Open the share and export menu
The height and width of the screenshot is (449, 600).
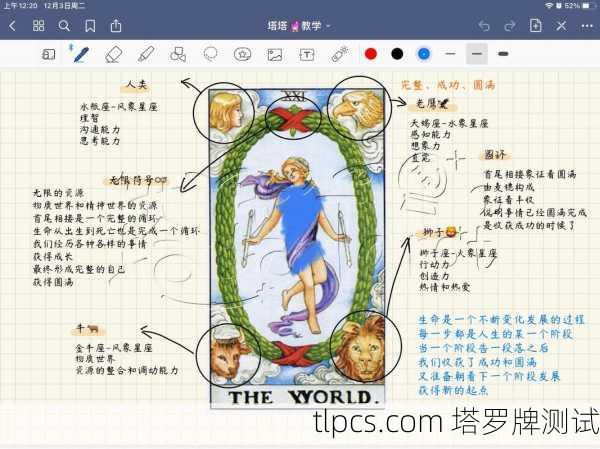pyautogui.click(x=117, y=25)
